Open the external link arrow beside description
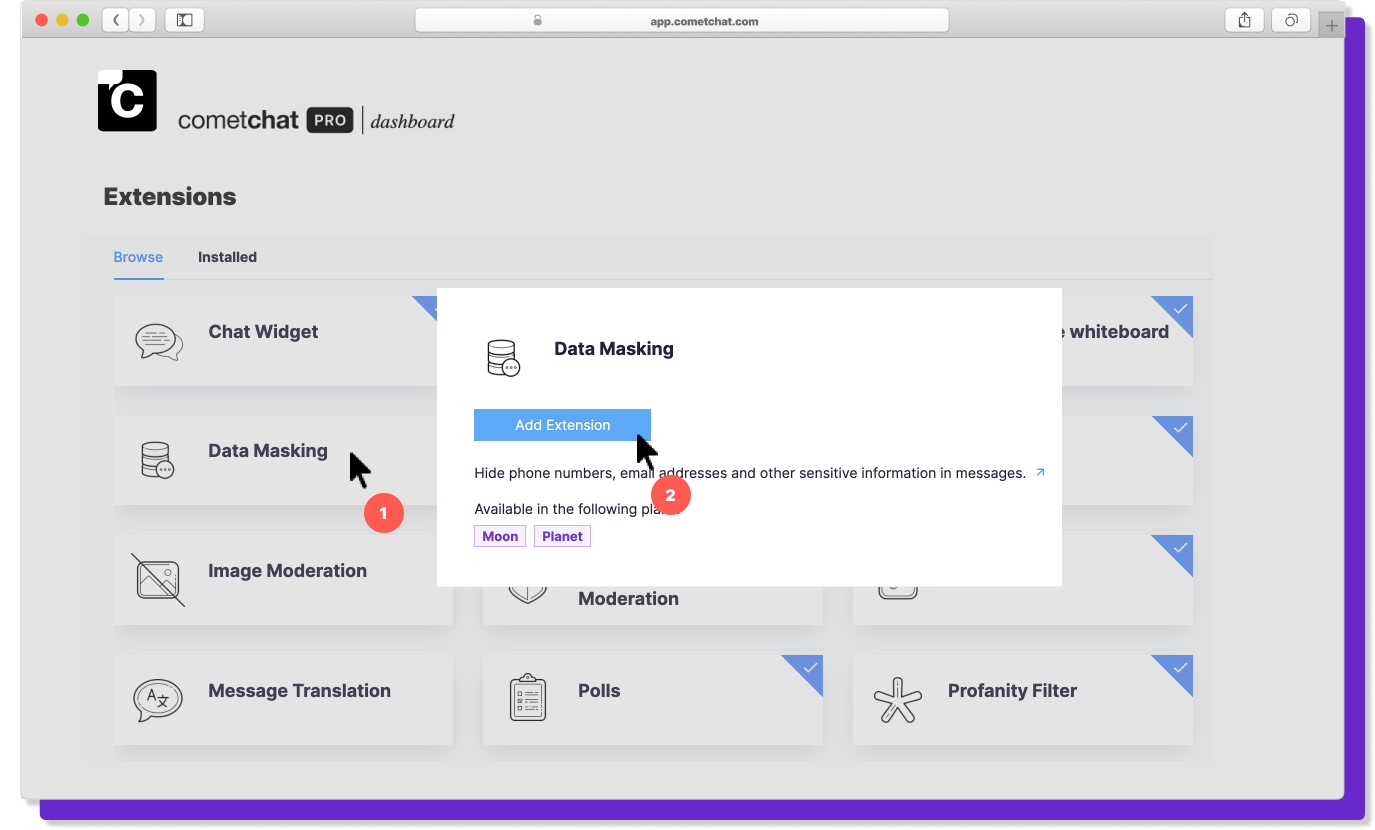The image size is (1375, 830). point(1040,472)
